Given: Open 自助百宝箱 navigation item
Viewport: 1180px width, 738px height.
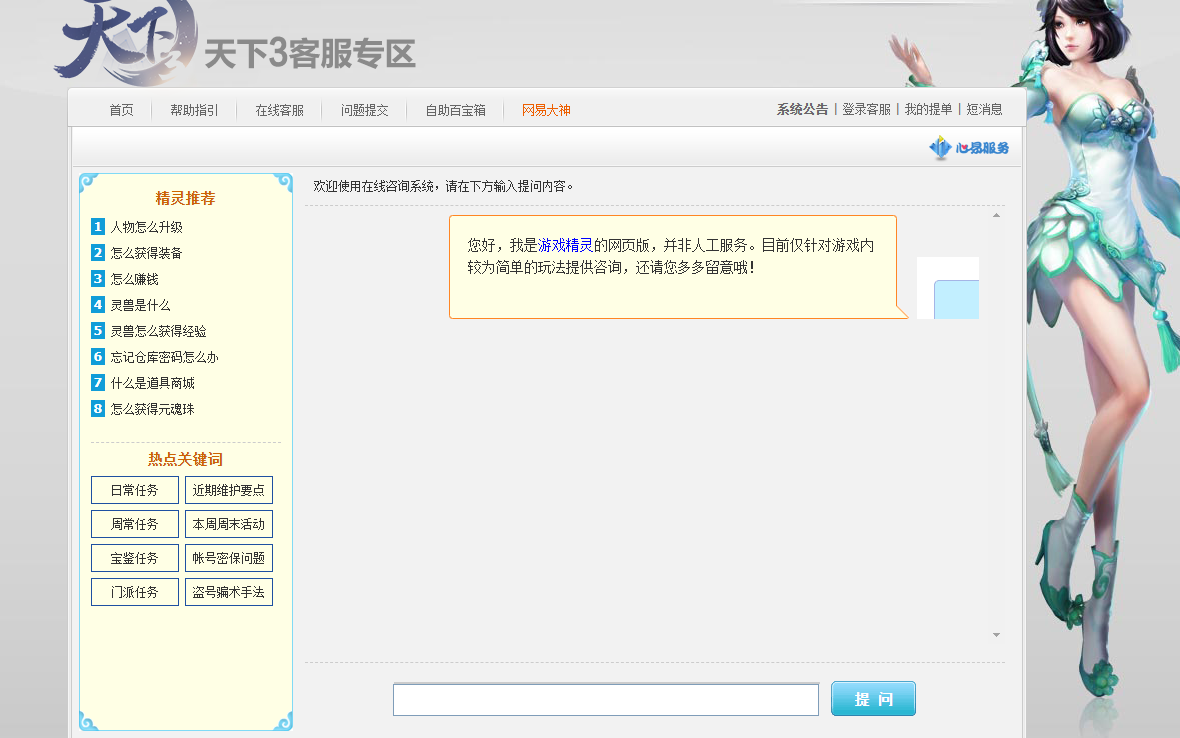Looking at the screenshot, I should point(455,111).
